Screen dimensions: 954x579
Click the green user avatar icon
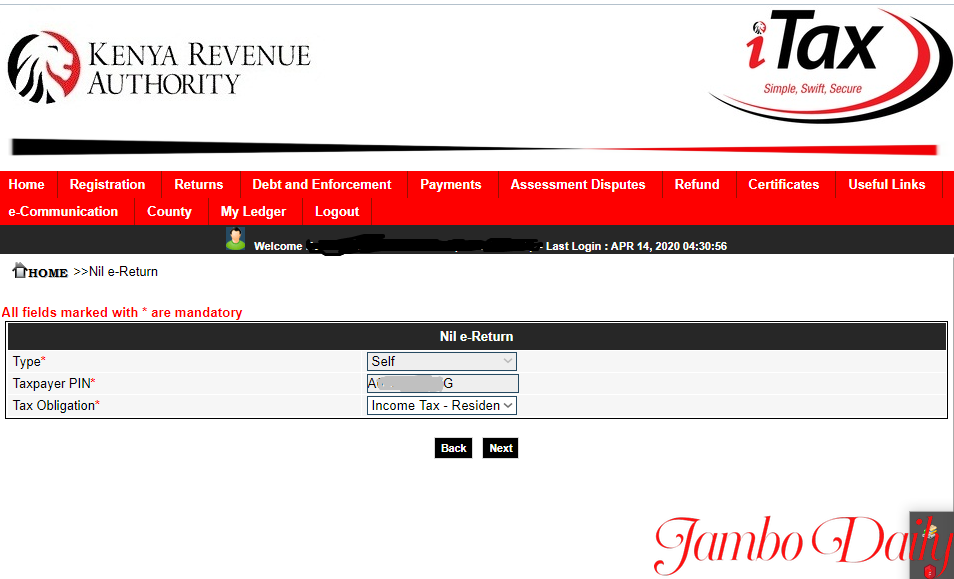pyautogui.click(x=235, y=239)
